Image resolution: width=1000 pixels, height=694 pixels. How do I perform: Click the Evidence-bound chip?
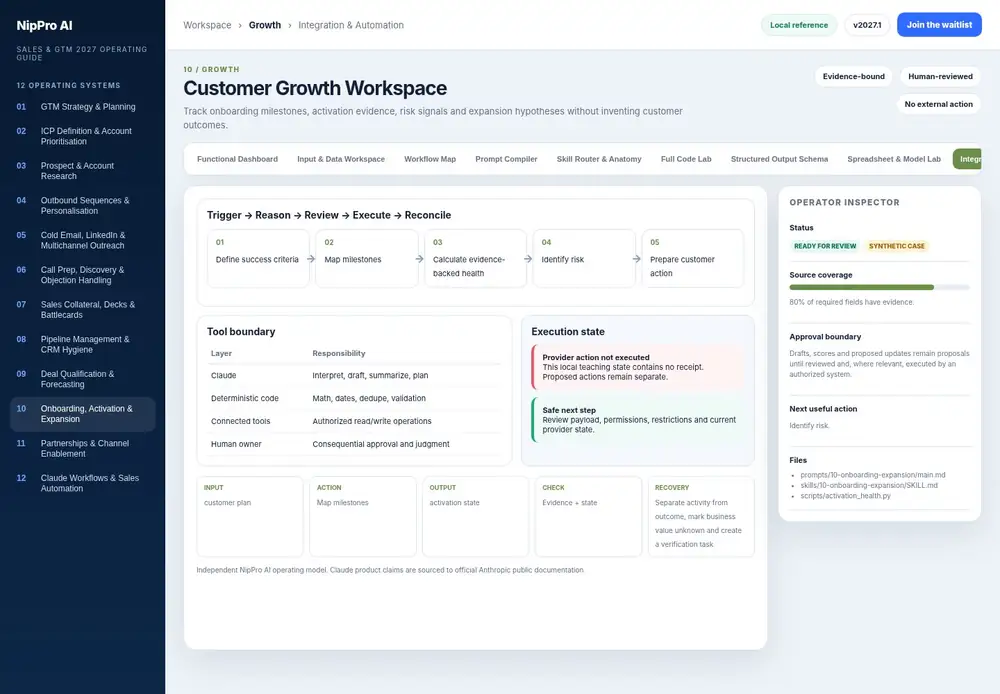coord(853,77)
